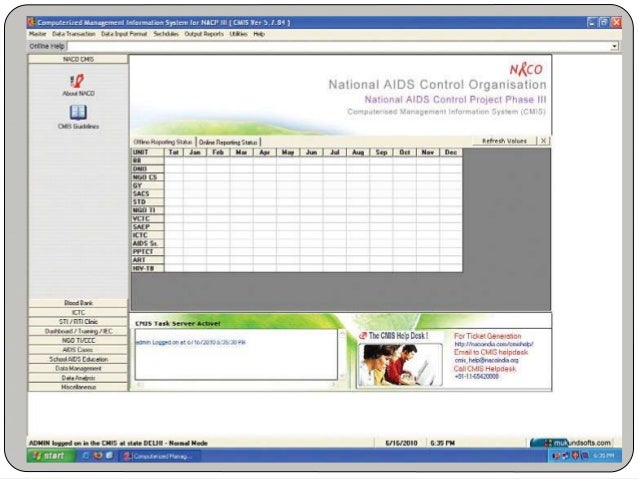The height and width of the screenshot is (479, 638).
Task: Select the NGO CS unit row header
Action: coord(148,177)
